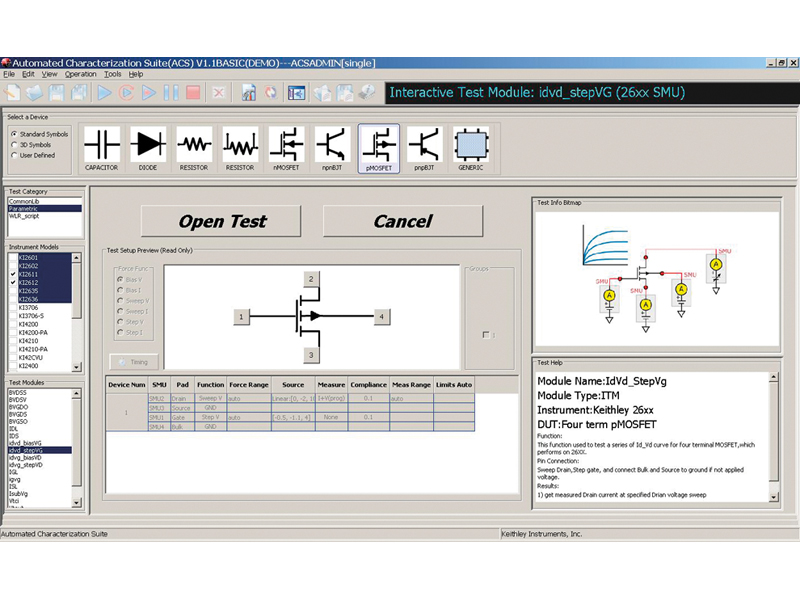
Task: Choose idvg_stepVD in Test Modules list
Action: point(28,465)
